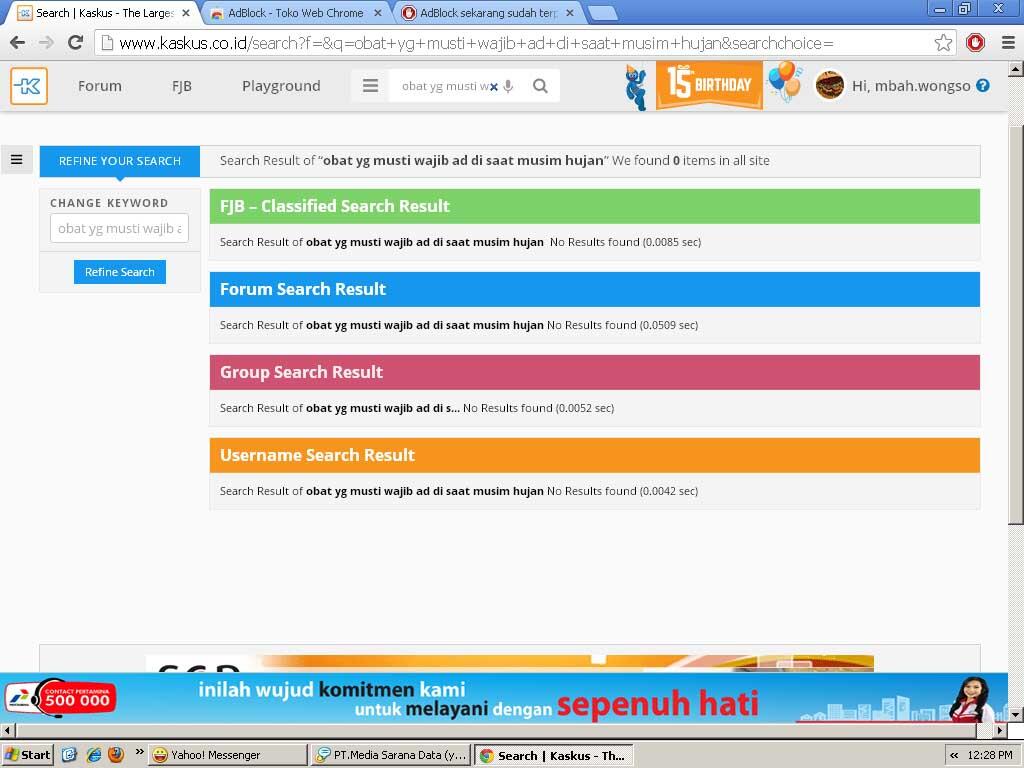This screenshot has width=1024, height=768.
Task: Click the birthday balloons icon
Action: coord(785,81)
